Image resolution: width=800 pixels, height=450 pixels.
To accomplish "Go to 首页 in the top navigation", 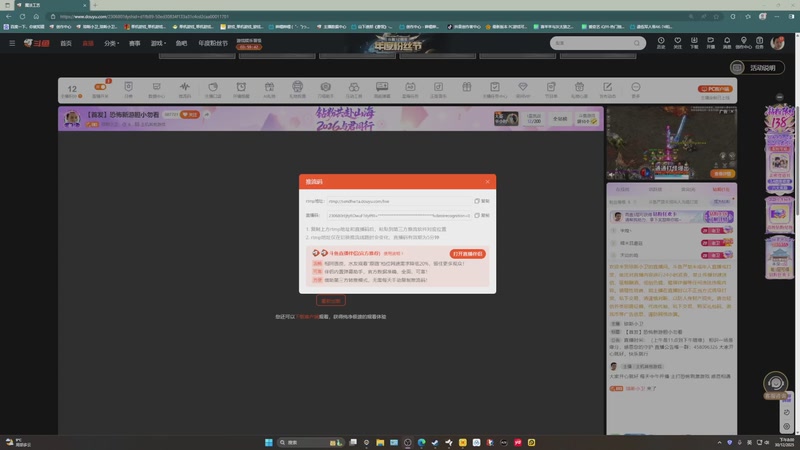I will [66, 43].
